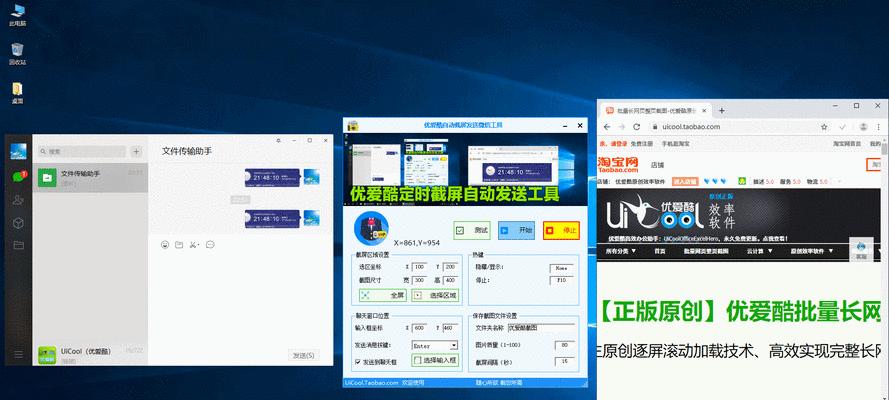The width and height of the screenshot is (889, 400).
Task: Click the WeChat search box
Action: click(82, 151)
